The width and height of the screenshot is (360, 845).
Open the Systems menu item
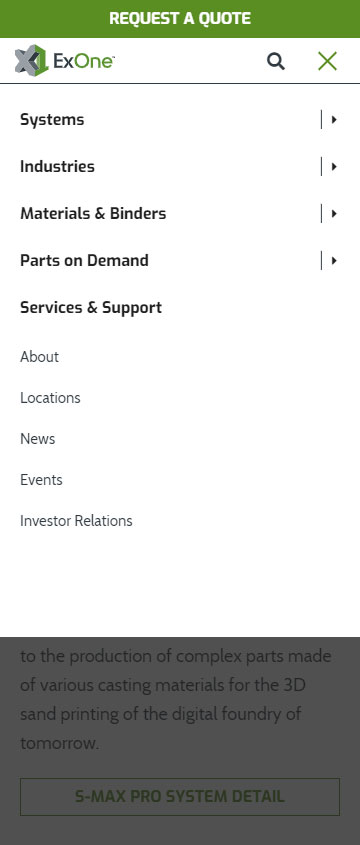click(x=52, y=120)
